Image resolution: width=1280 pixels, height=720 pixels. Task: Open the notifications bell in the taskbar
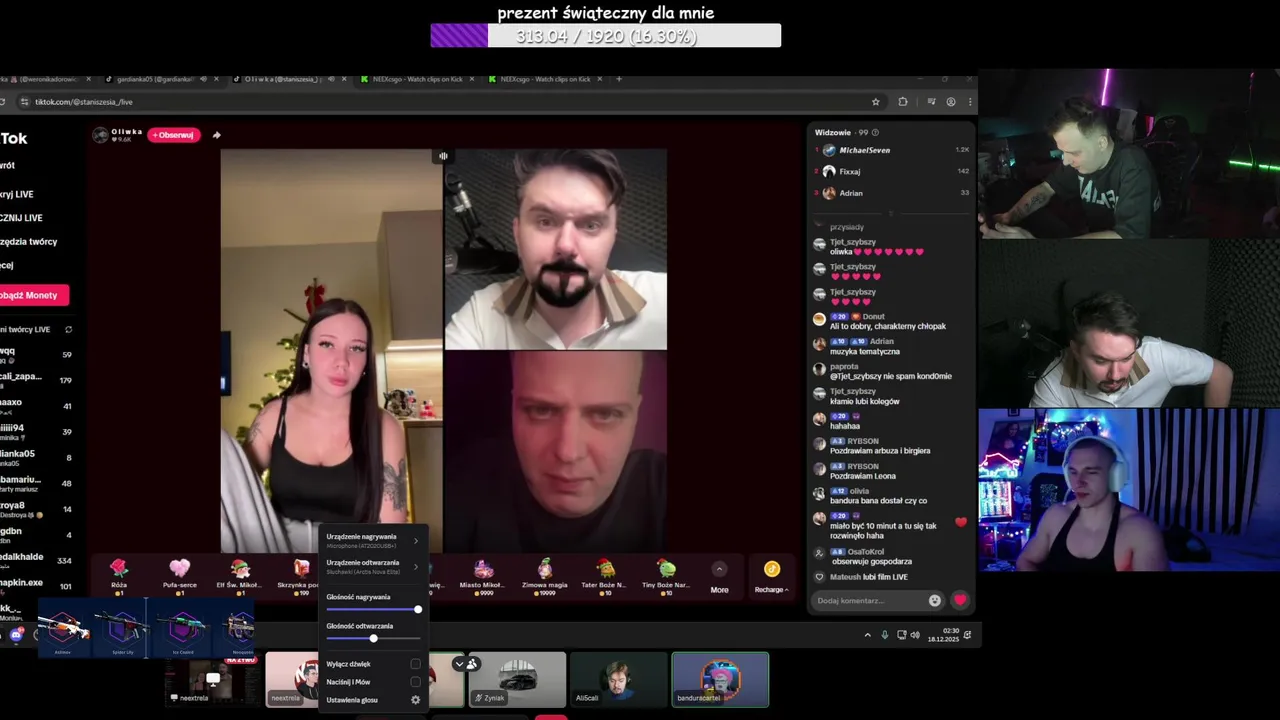[x=967, y=635]
